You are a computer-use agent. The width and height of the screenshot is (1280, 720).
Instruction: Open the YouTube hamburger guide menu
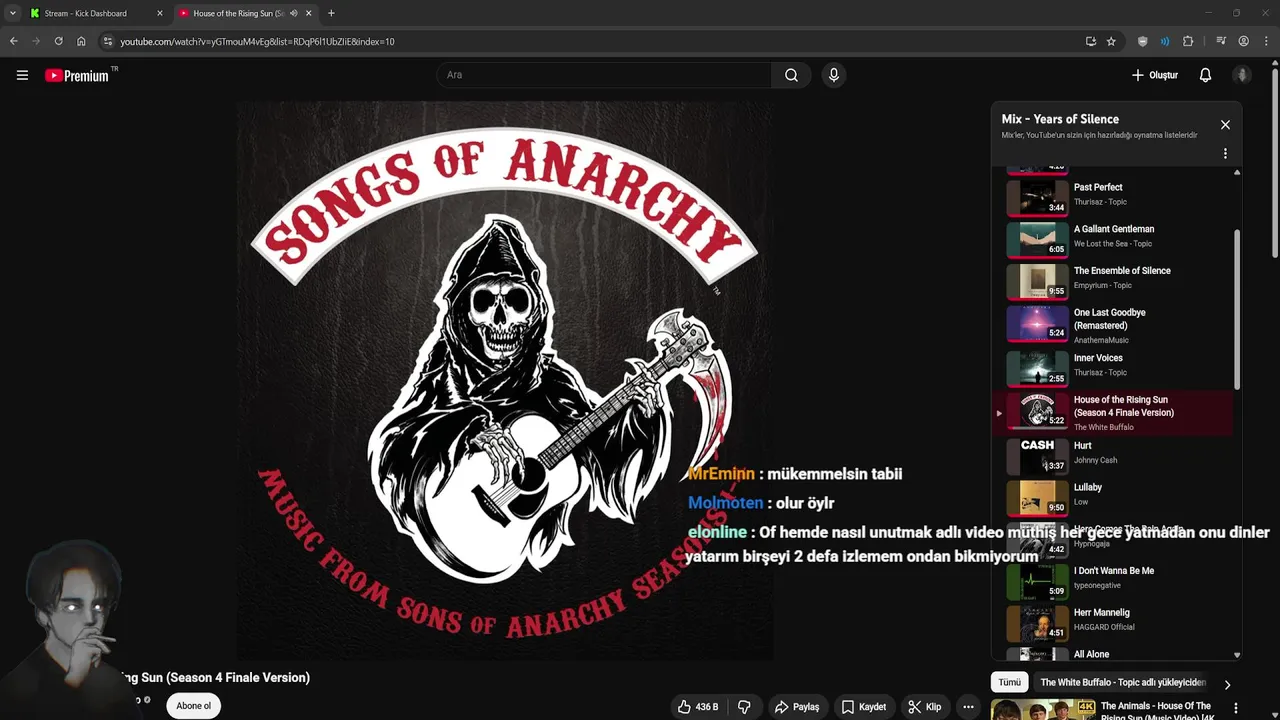click(22, 75)
